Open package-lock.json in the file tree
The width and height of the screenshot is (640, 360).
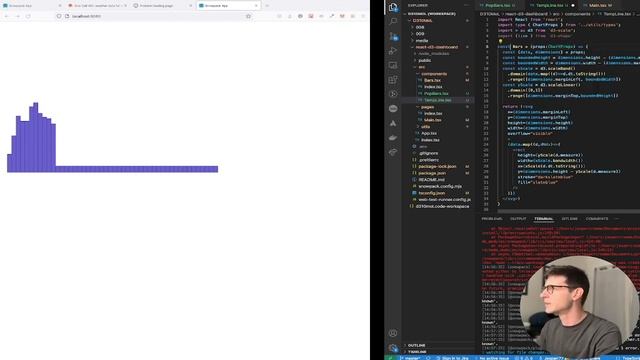(x=437, y=167)
